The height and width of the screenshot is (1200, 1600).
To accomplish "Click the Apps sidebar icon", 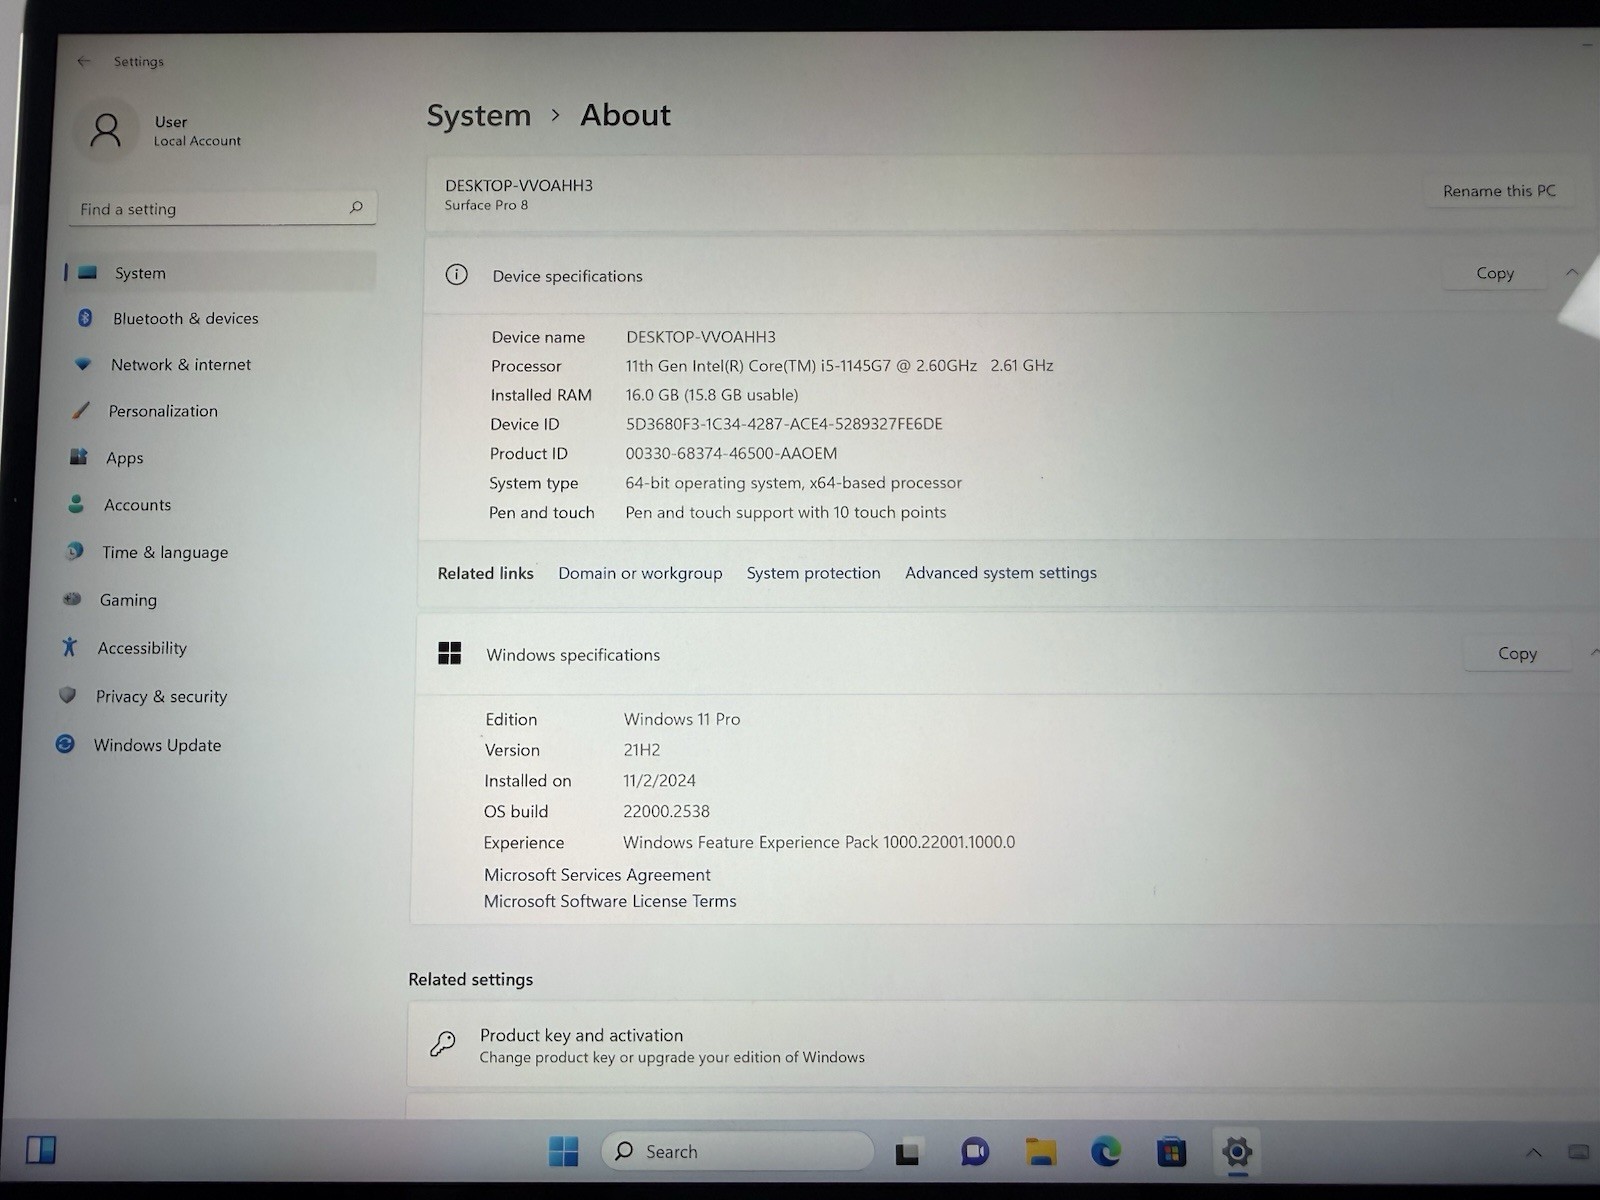I will click(79, 457).
